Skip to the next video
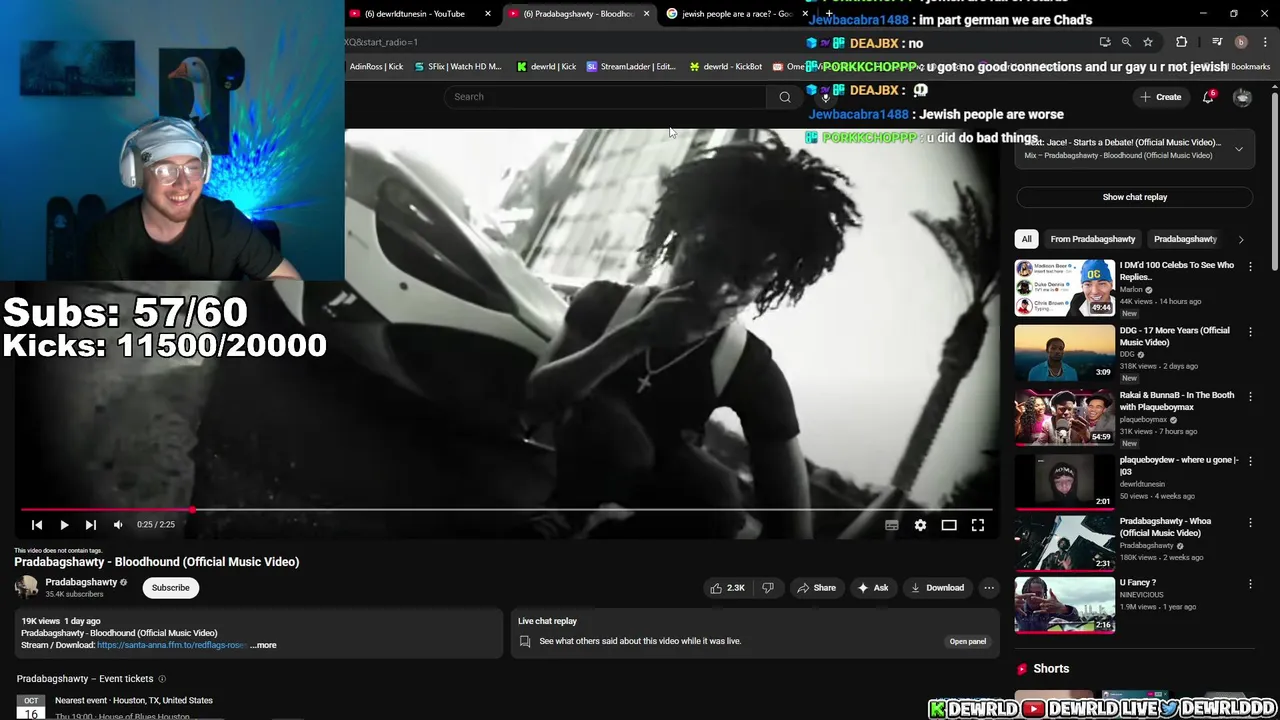This screenshot has height=720, width=1280. pos(90,525)
